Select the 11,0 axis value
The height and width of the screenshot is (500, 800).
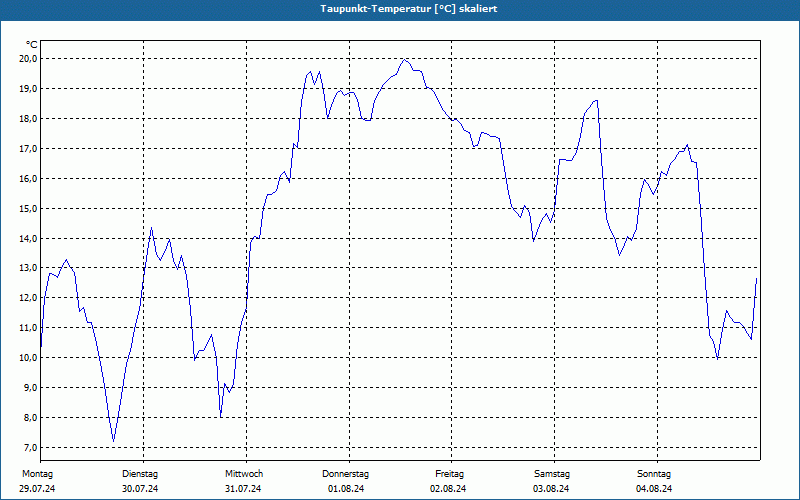click(29, 328)
